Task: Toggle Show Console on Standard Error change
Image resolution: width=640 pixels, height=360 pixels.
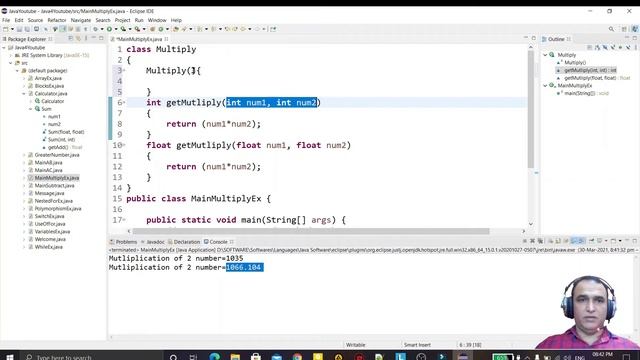Action: pos(580,241)
